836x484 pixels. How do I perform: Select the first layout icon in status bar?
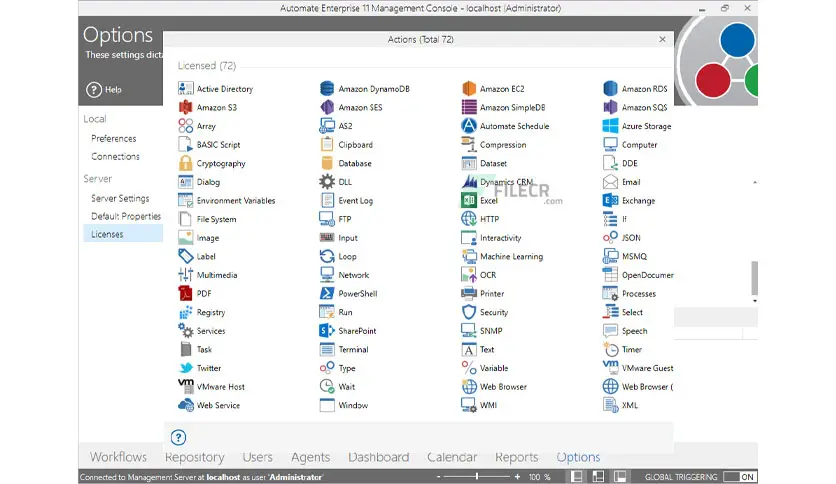coord(577,477)
